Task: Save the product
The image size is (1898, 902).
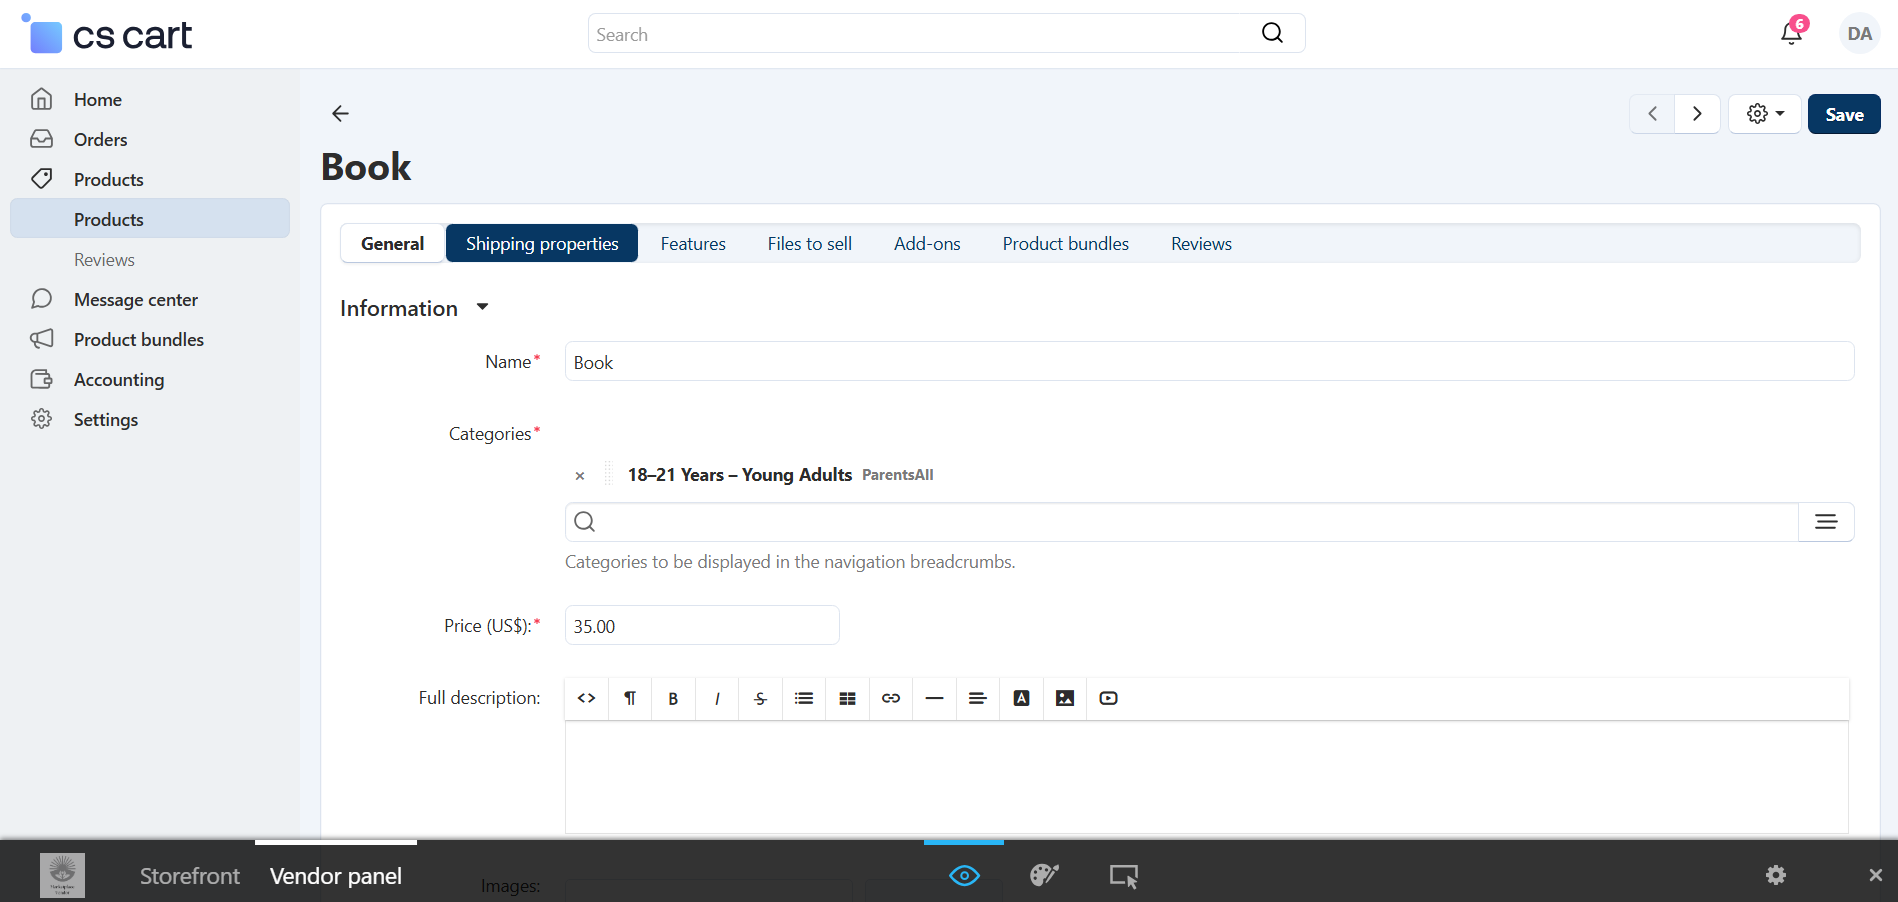Action: (x=1843, y=114)
